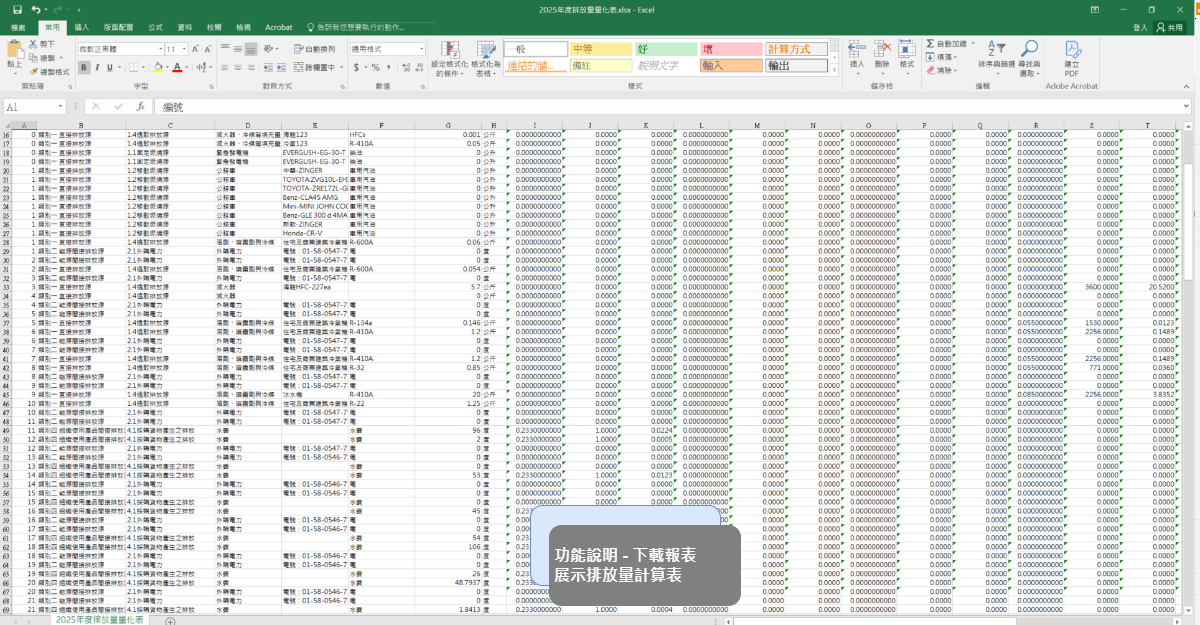
Task: Click the Save icon in quick access toolbar
Action: click(17, 9)
